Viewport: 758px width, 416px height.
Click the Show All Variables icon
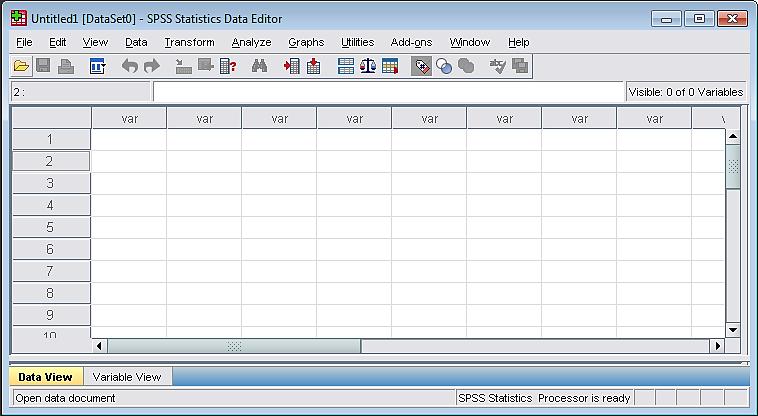[x=466, y=66]
